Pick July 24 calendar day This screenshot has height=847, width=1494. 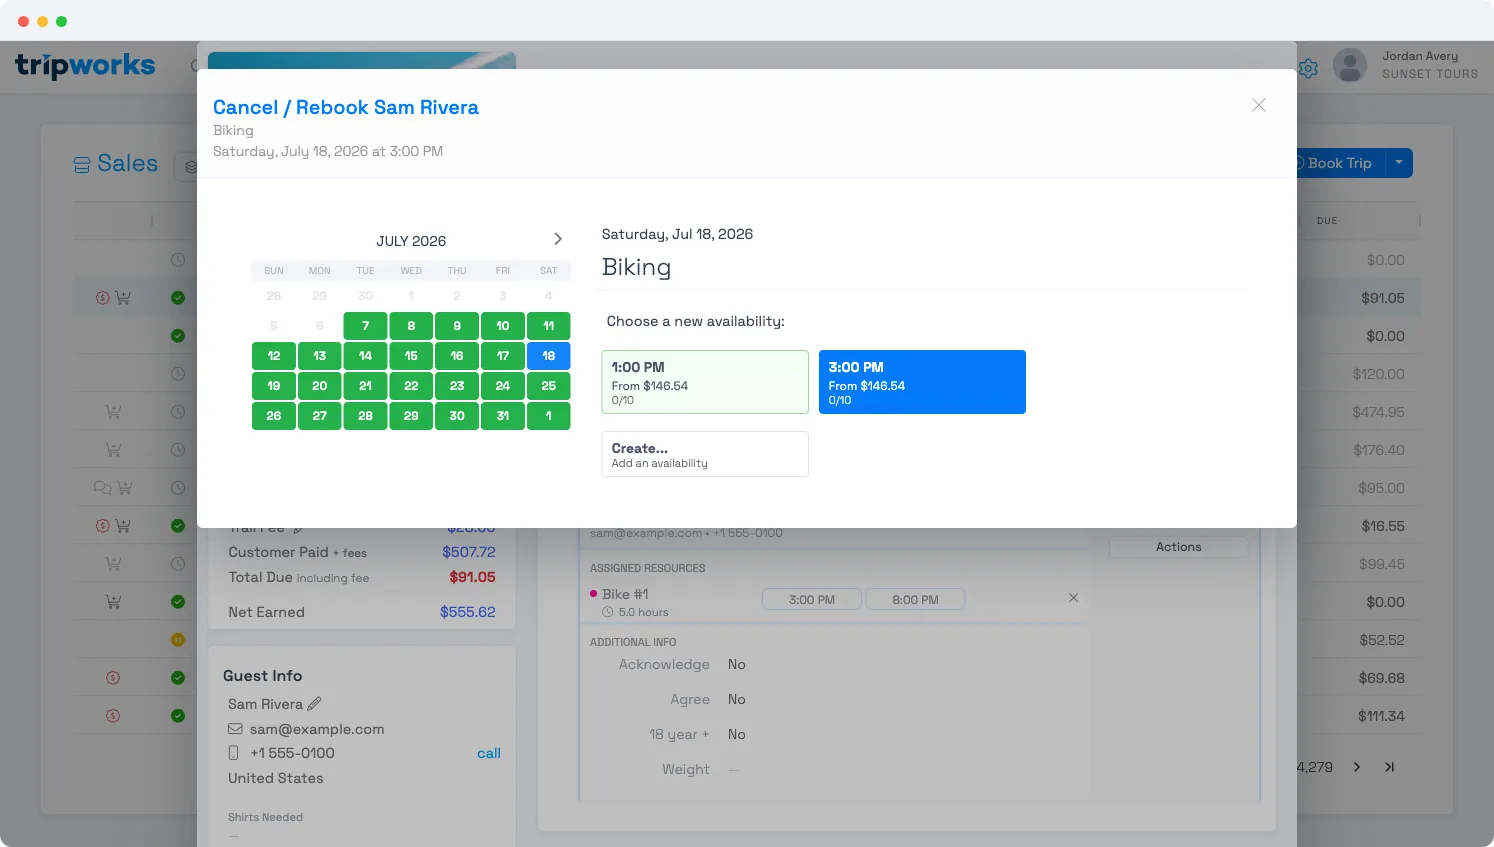(x=503, y=386)
